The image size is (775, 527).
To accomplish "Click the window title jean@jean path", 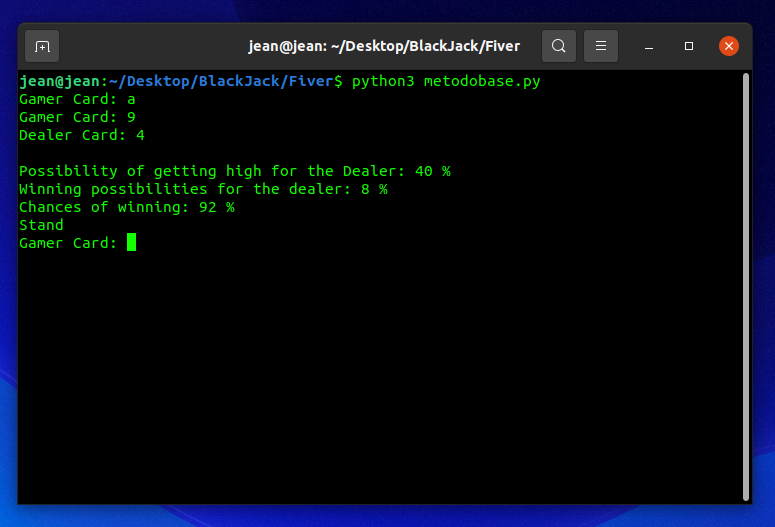I will (384, 46).
